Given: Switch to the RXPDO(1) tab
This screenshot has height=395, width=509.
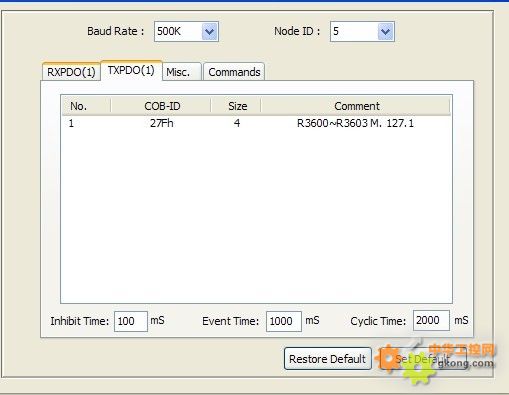Looking at the screenshot, I should coord(71,72).
